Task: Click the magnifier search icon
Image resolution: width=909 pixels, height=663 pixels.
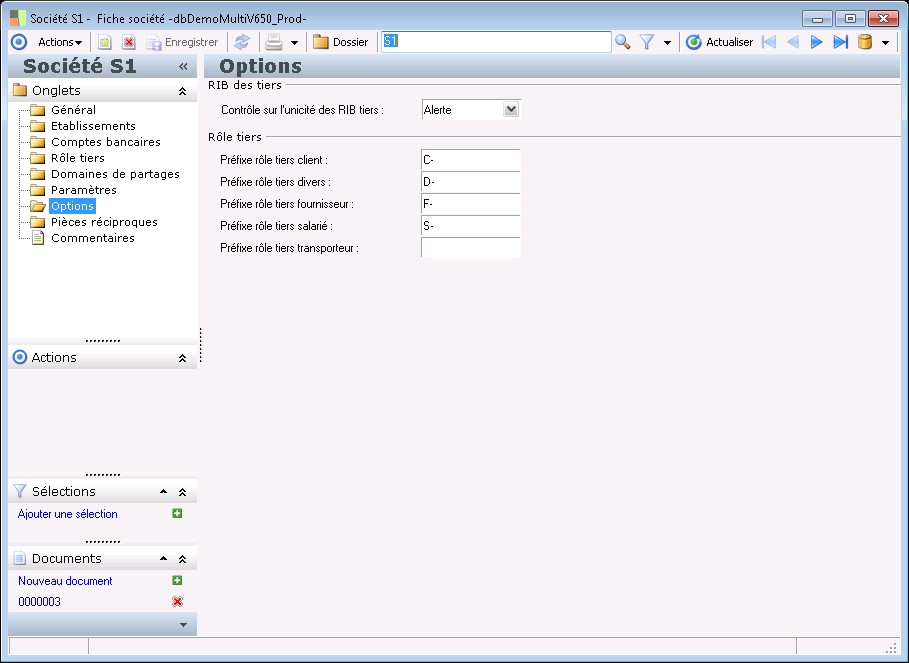Action: [x=623, y=42]
